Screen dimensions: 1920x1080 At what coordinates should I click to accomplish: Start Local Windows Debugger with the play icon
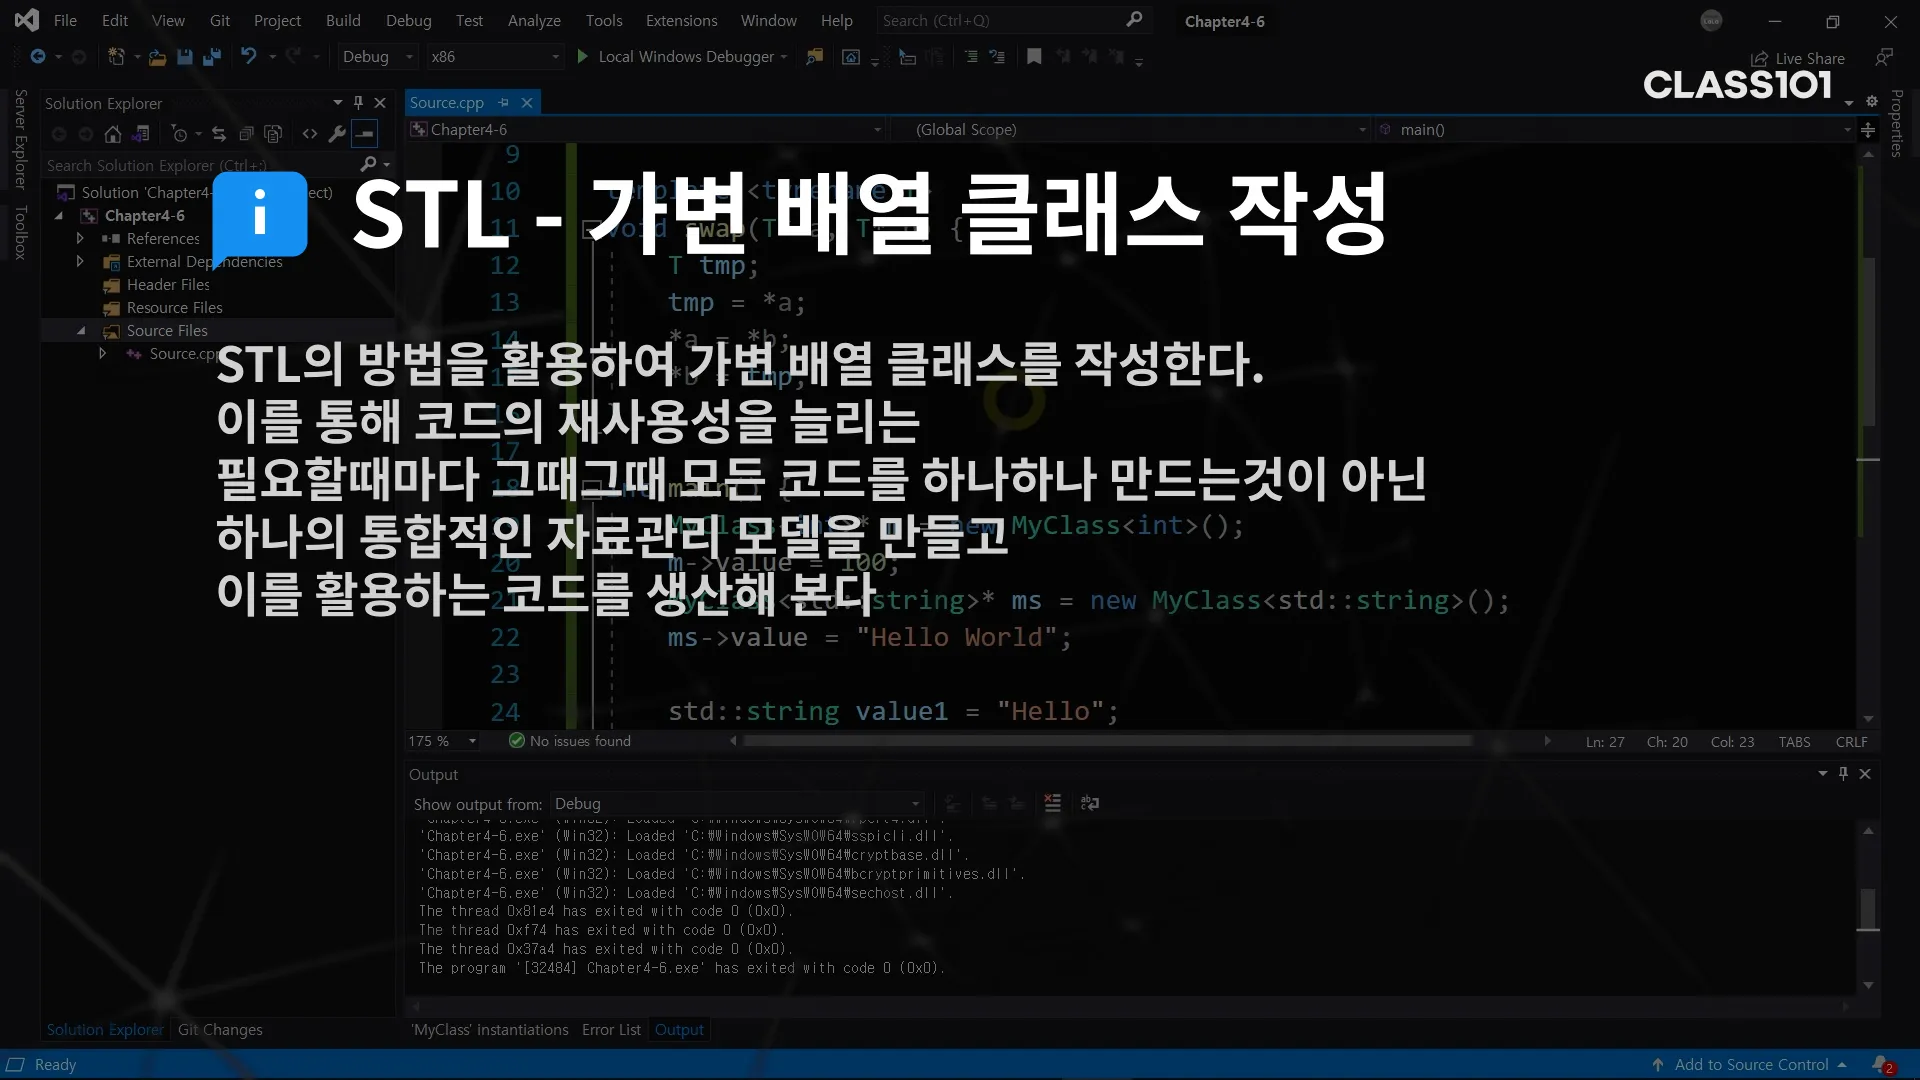click(x=583, y=57)
